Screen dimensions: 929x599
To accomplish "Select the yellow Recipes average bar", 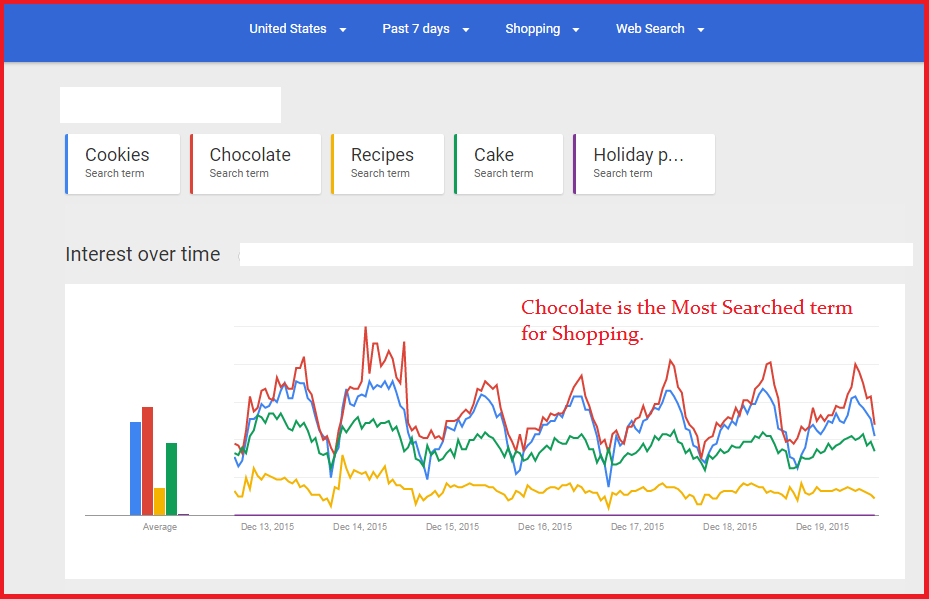I will [x=160, y=501].
